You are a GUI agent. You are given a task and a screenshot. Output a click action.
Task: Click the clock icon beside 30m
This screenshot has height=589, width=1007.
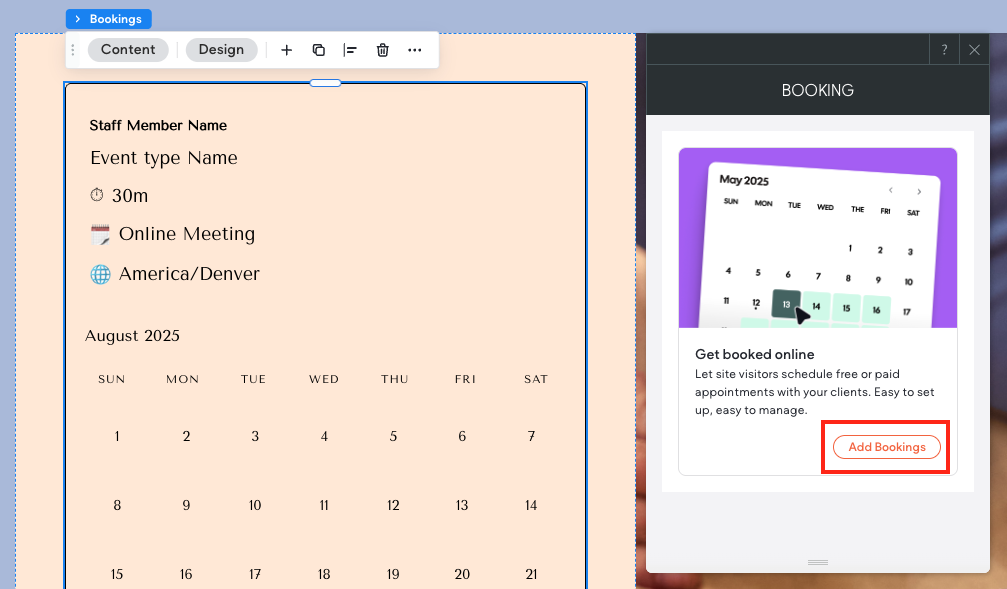click(x=99, y=194)
